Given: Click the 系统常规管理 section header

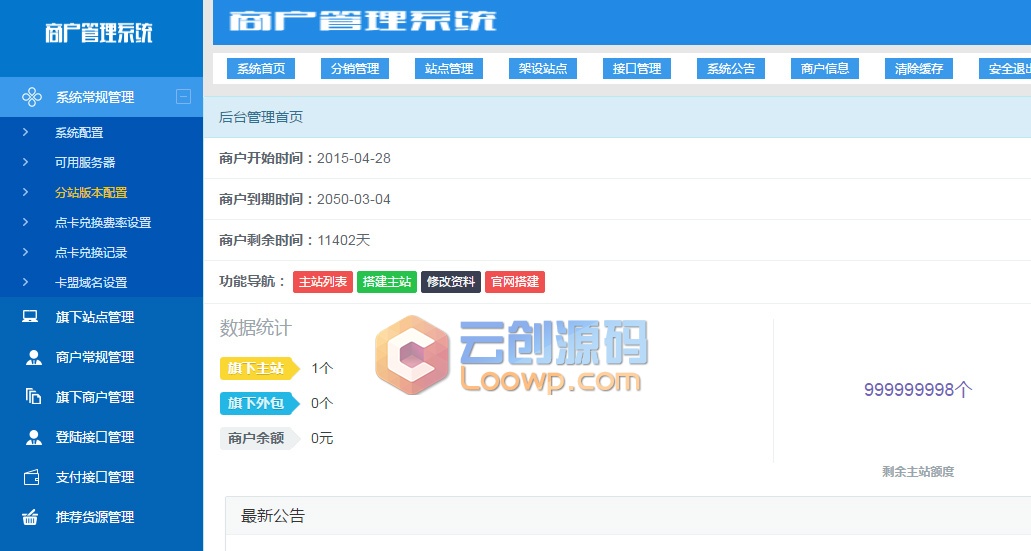Looking at the screenshot, I should [x=101, y=97].
